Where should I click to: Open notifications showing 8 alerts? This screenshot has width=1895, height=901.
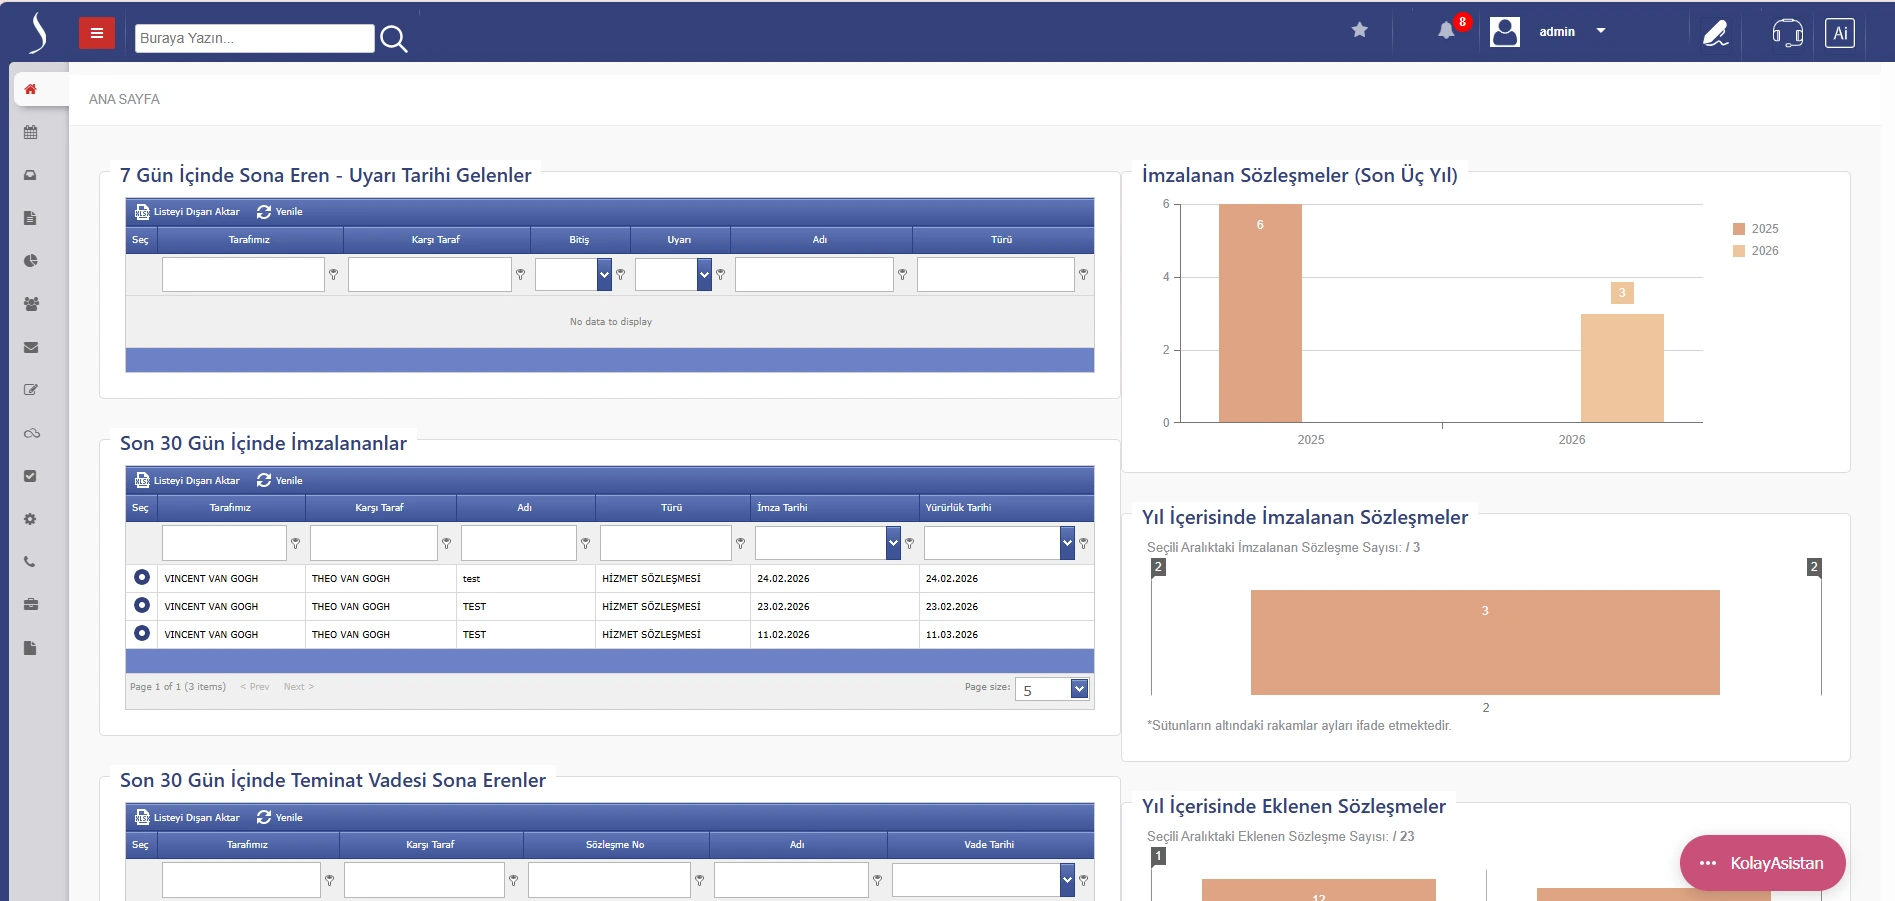point(1444,31)
